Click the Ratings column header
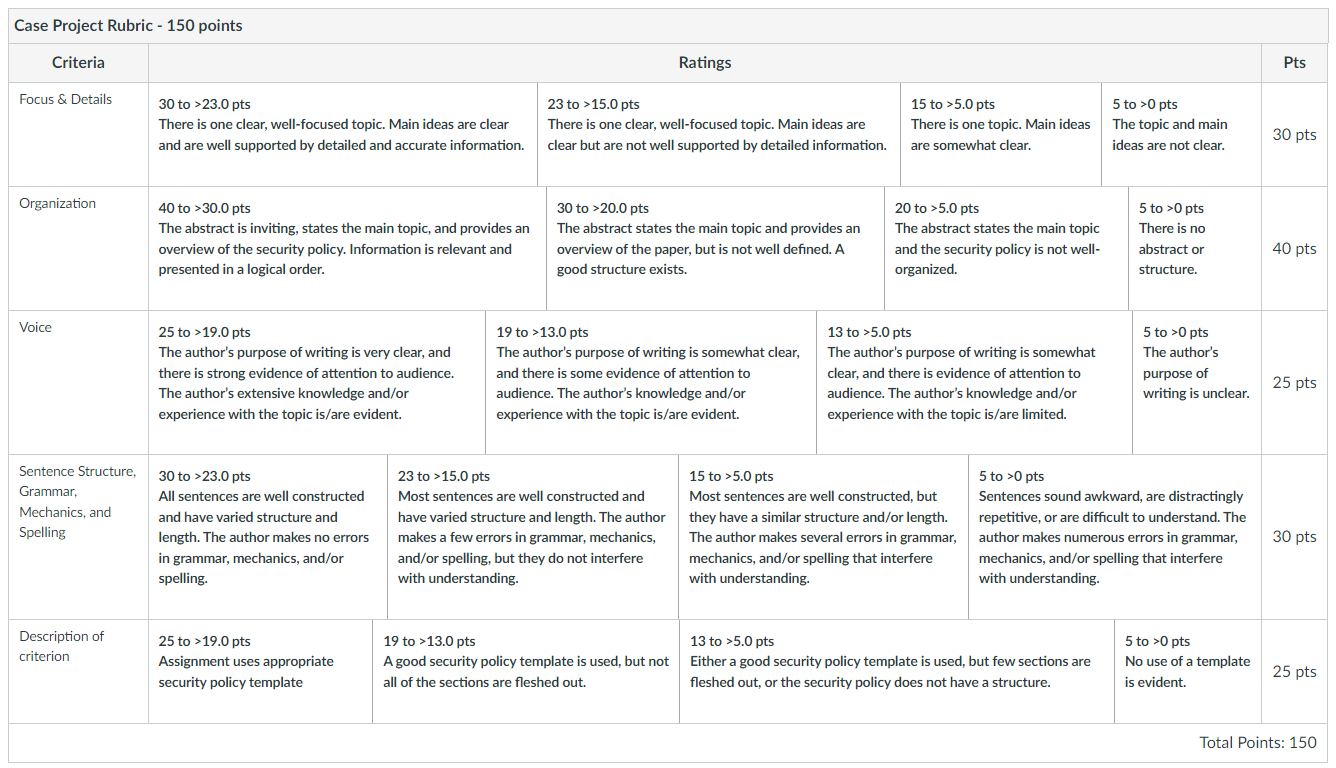Image resolution: width=1336 pixels, height=768 pixels. click(x=705, y=63)
